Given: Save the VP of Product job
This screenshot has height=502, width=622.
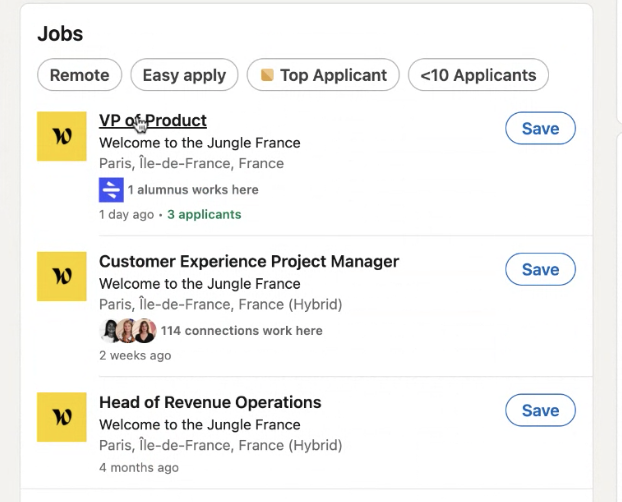Looking at the screenshot, I should point(540,128).
